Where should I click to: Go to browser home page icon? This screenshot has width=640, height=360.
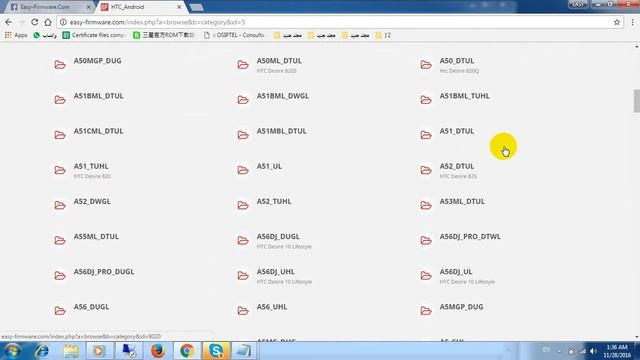(48, 22)
